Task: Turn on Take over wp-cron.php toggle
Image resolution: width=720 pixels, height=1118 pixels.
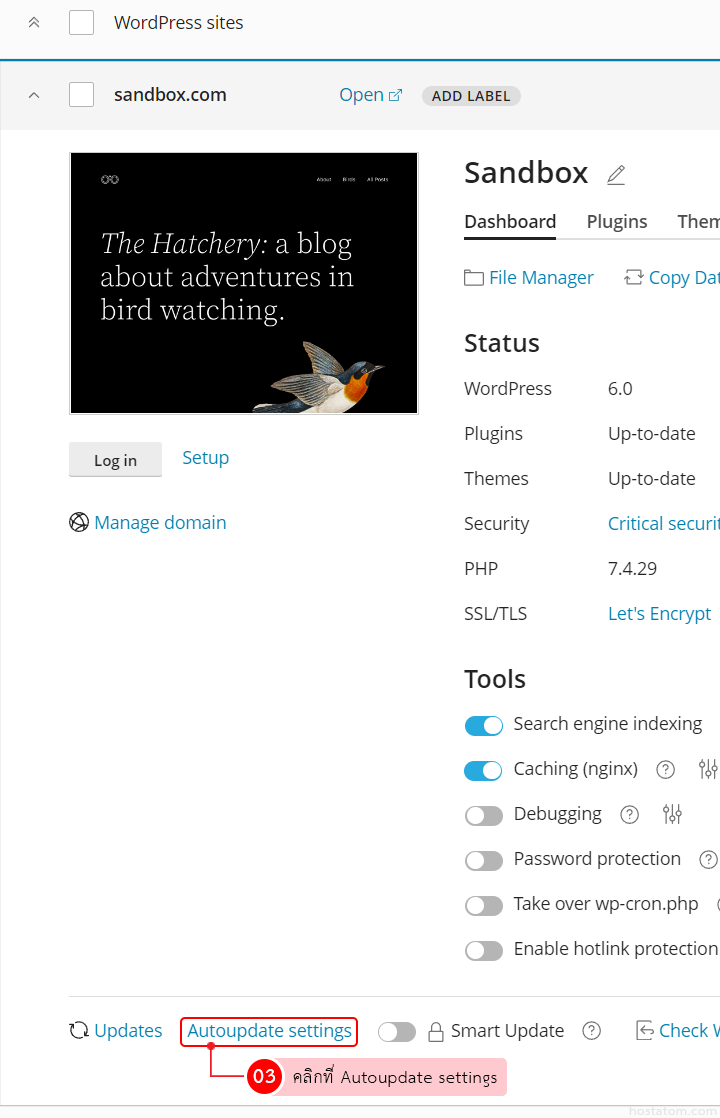Action: [x=484, y=905]
